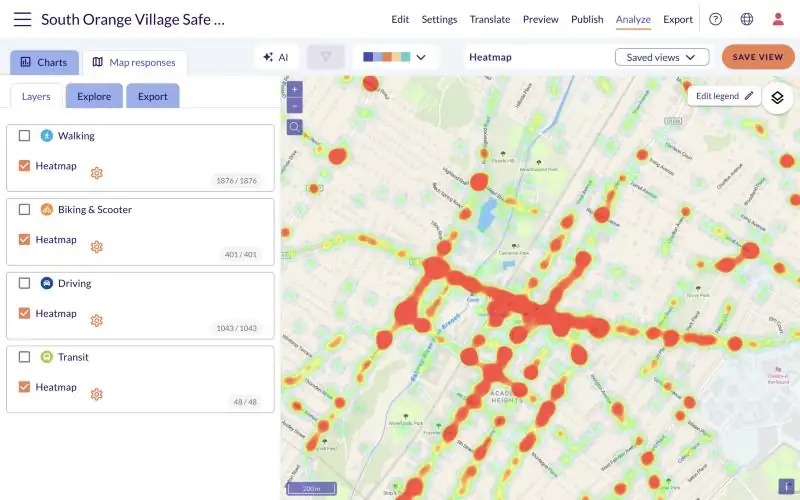Open Walking heatmap gear settings
The height and width of the screenshot is (500, 800).
(96, 173)
